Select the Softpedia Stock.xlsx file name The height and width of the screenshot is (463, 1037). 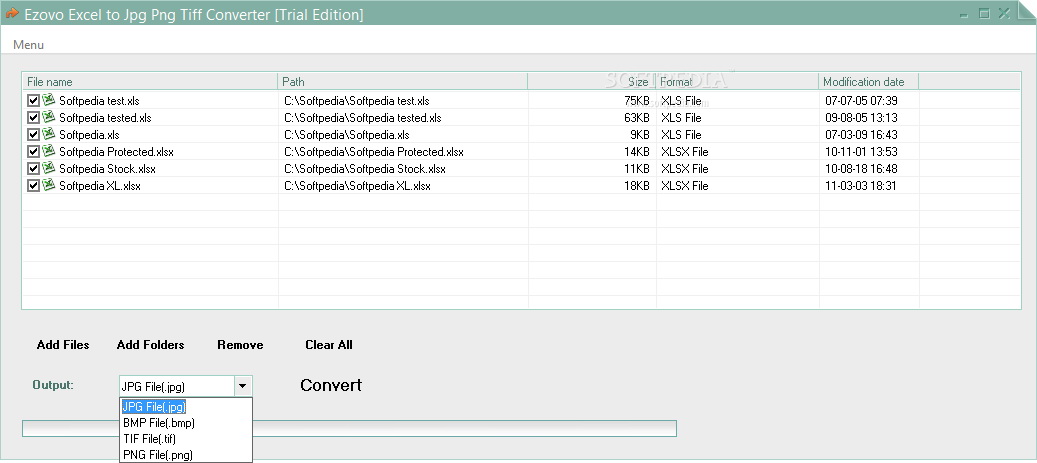107,169
